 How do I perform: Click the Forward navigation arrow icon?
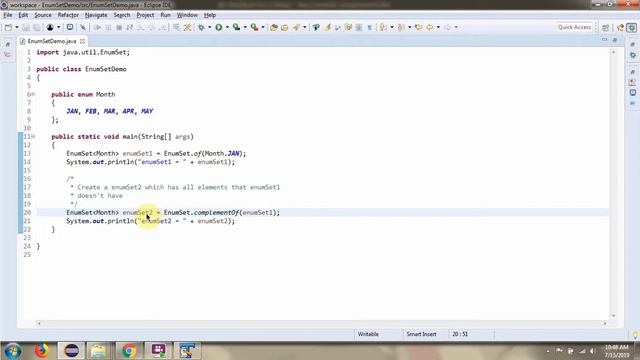pos(448,27)
